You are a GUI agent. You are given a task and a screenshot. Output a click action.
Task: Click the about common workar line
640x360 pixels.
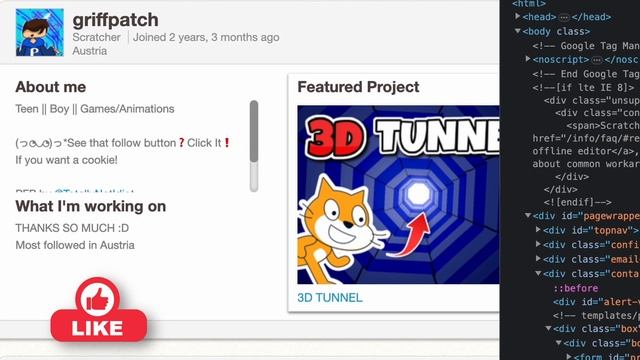(586, 164)
